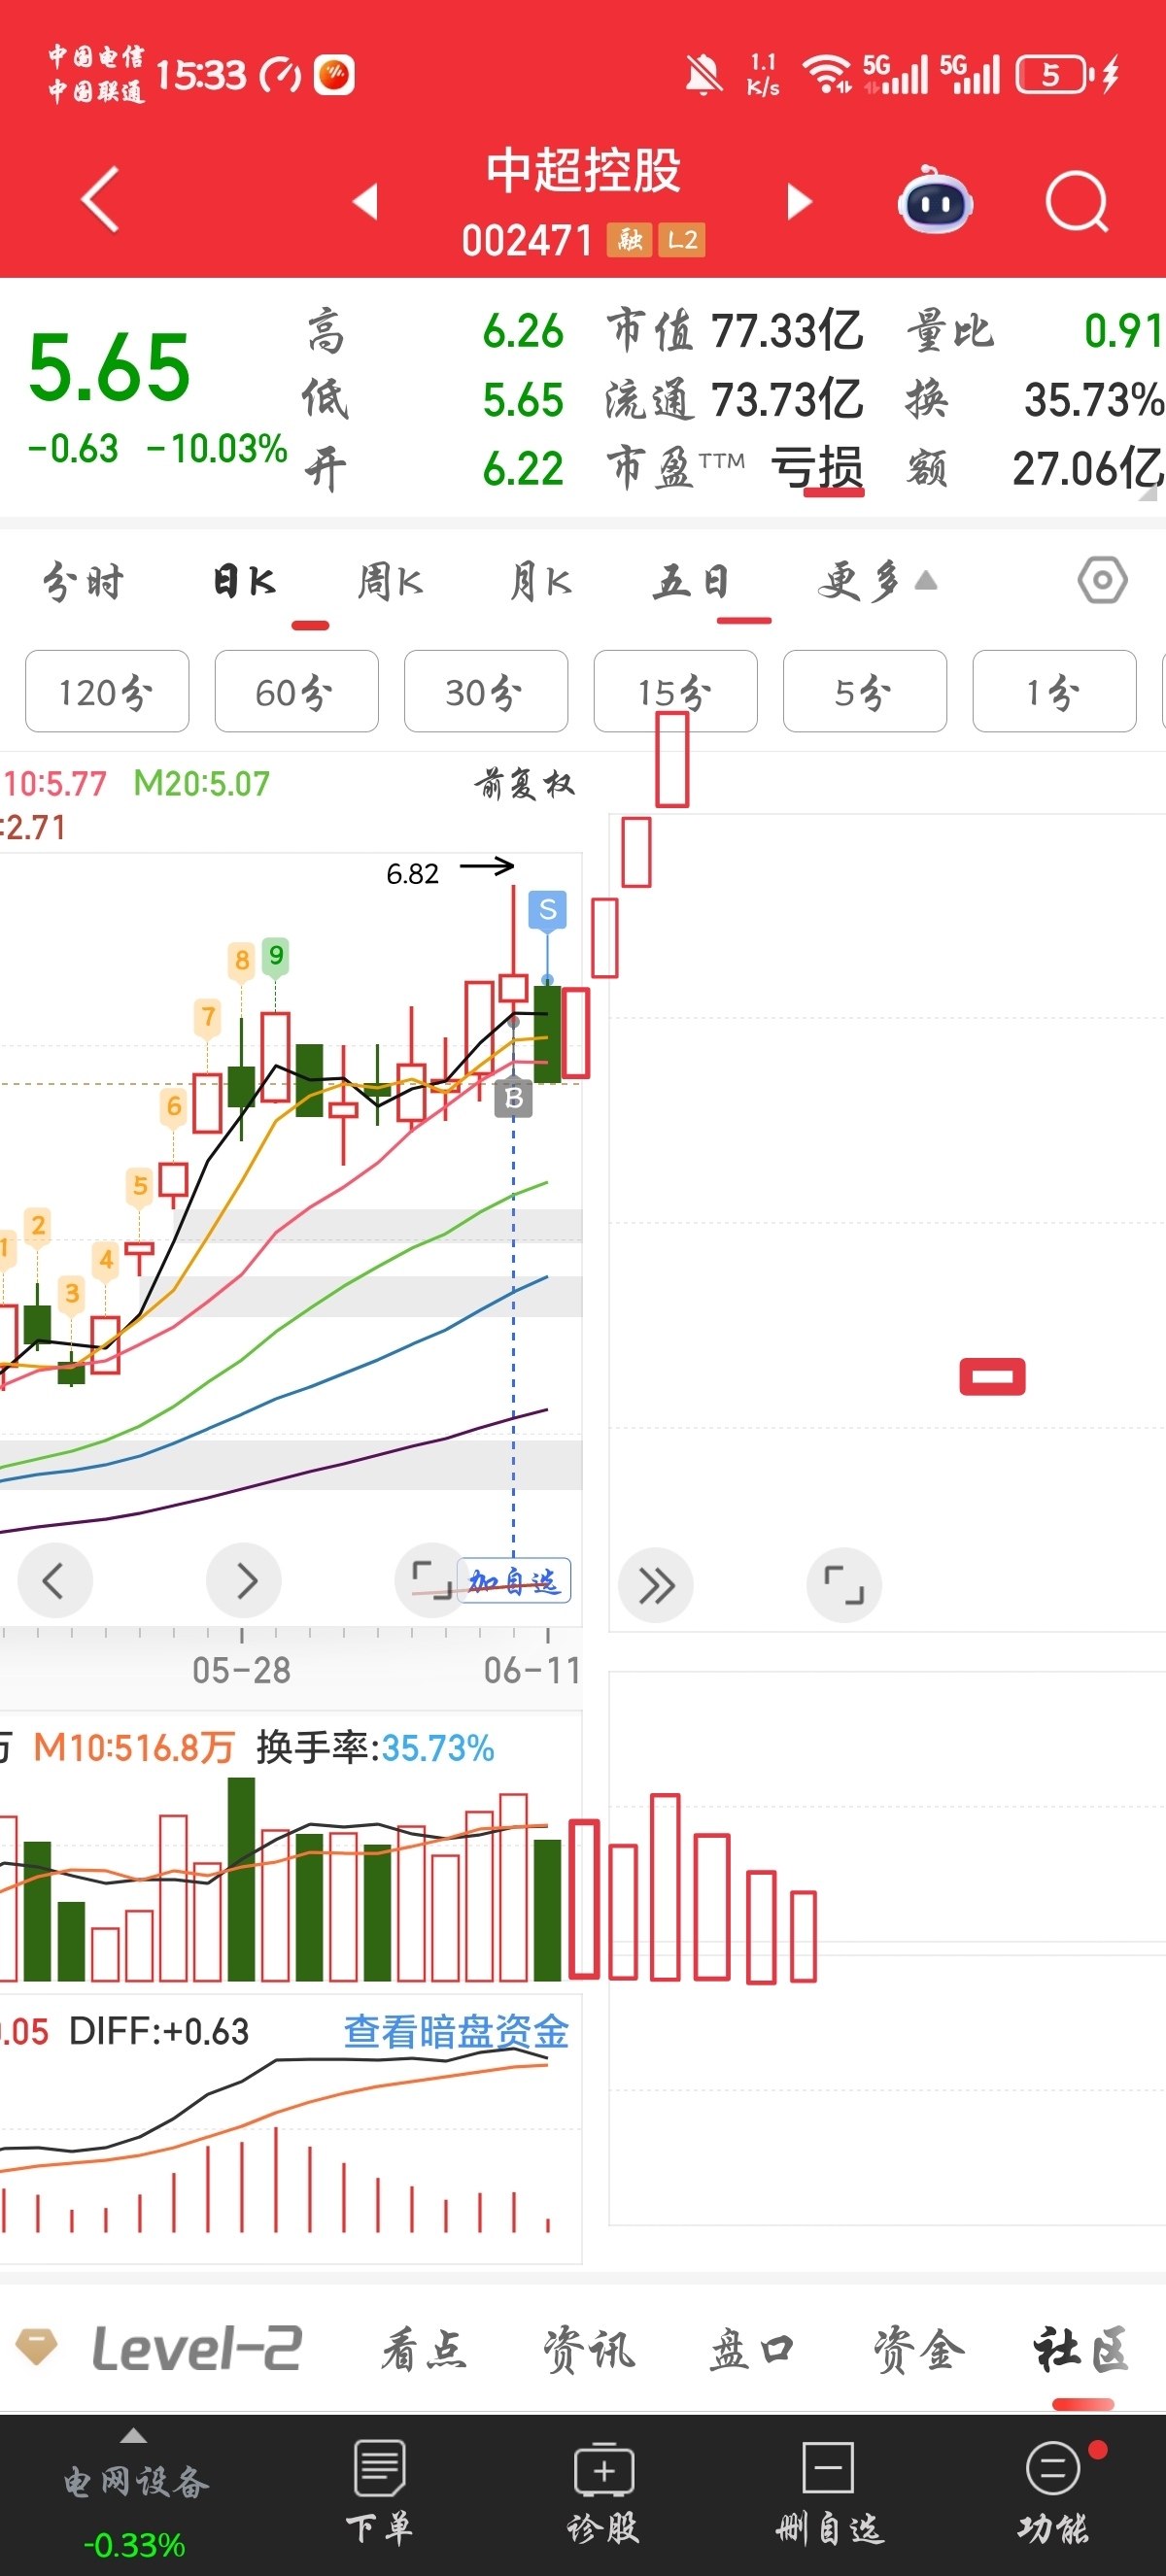Tap 换手率:35.73% indicator label
The height and width of the screenshot is (2576, 1166).
375,1747
